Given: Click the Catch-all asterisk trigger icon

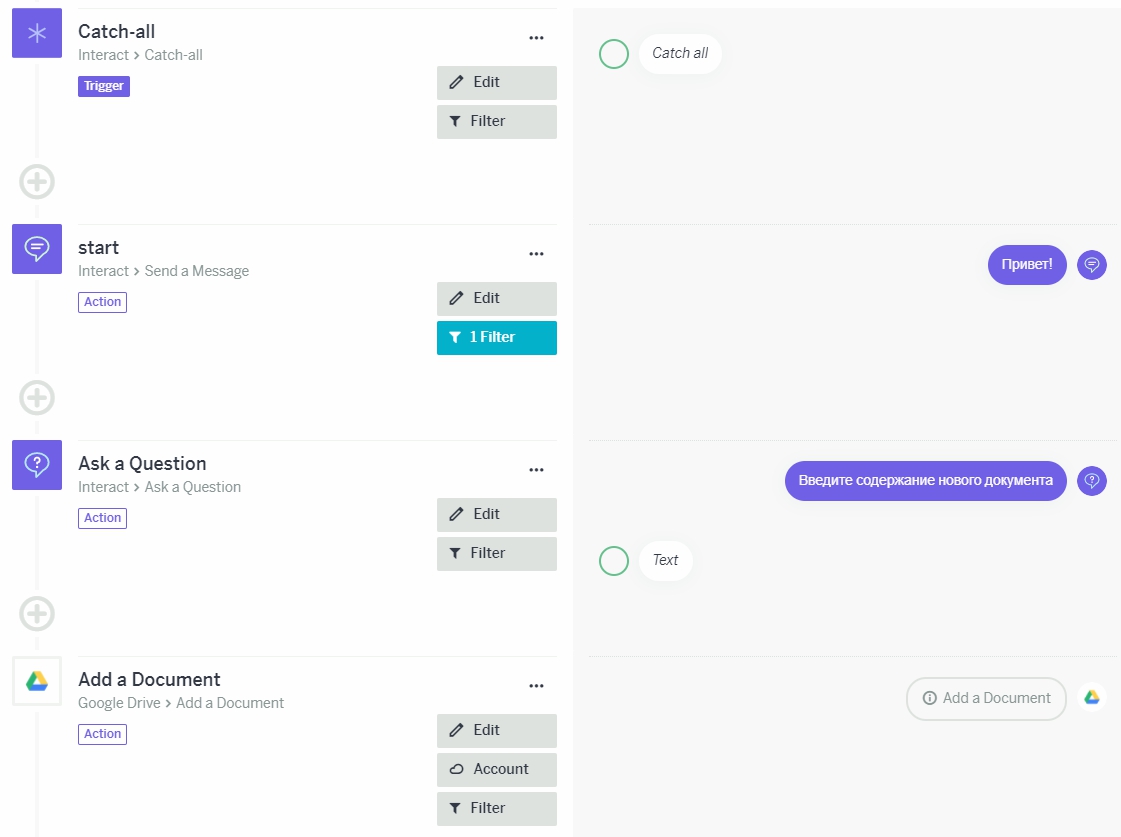Looking at the screenshot, I should point(36,33).
